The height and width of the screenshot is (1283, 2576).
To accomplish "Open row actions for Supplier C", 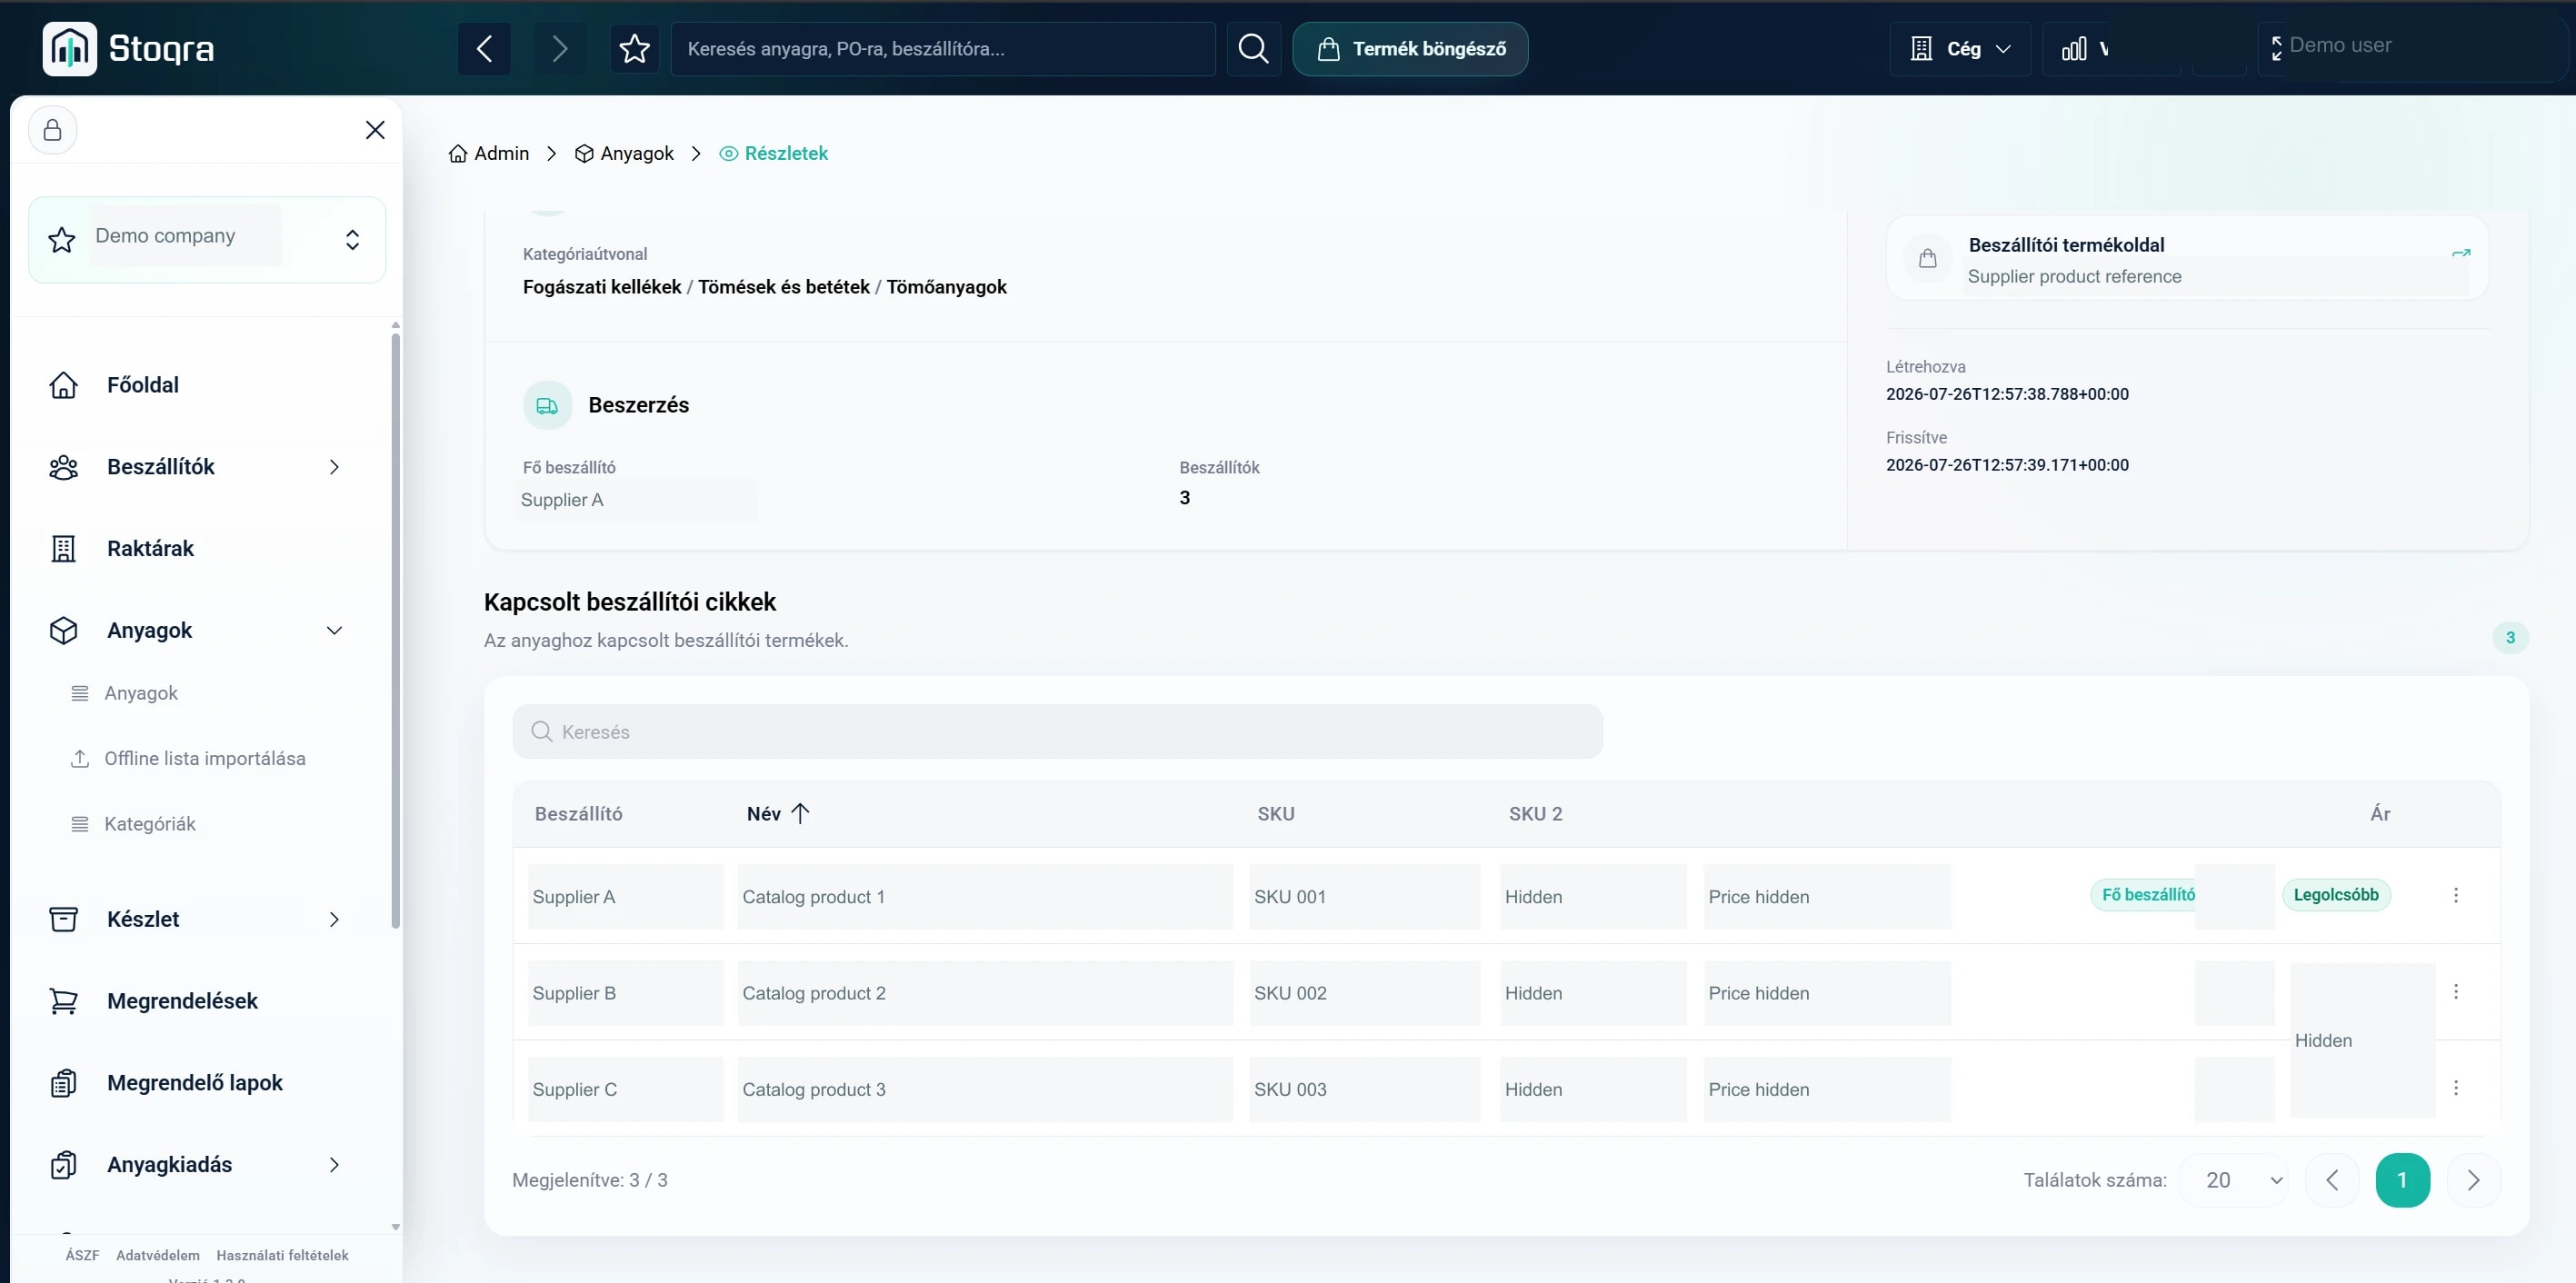I will (2455, 1087).
